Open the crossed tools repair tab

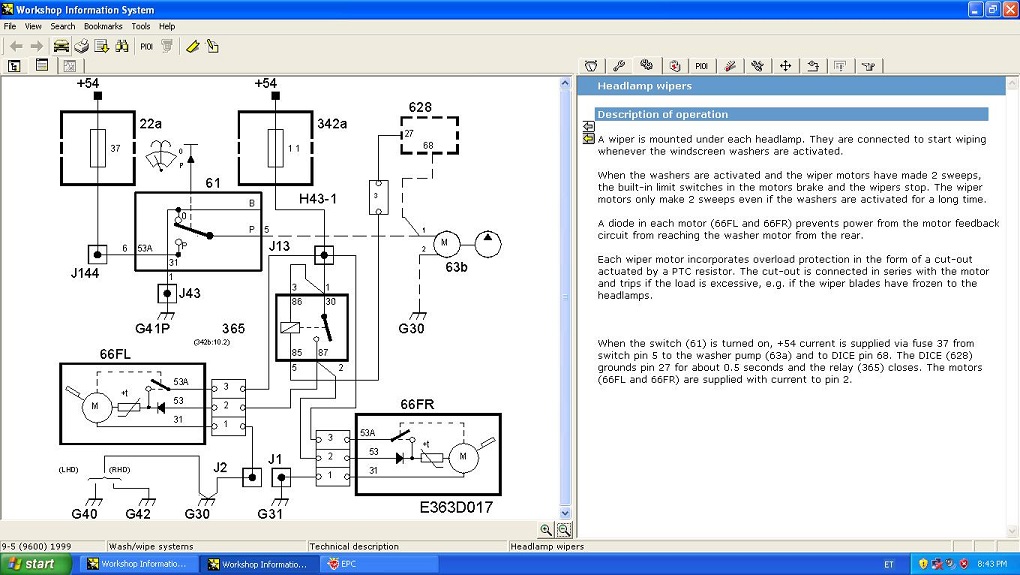click(757, 66)
